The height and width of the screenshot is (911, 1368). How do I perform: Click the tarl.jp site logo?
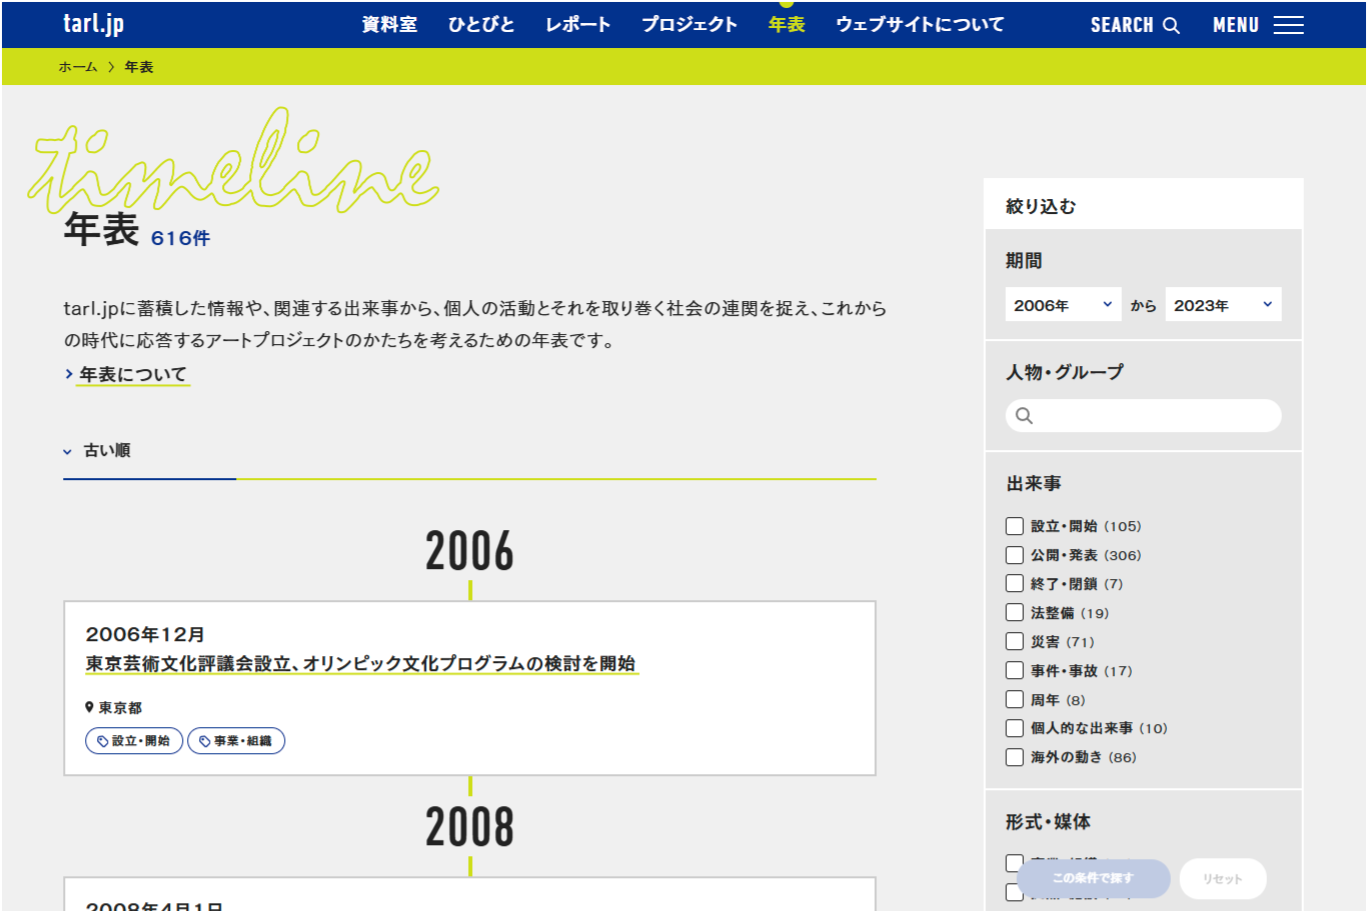click(x=93, y=24)
